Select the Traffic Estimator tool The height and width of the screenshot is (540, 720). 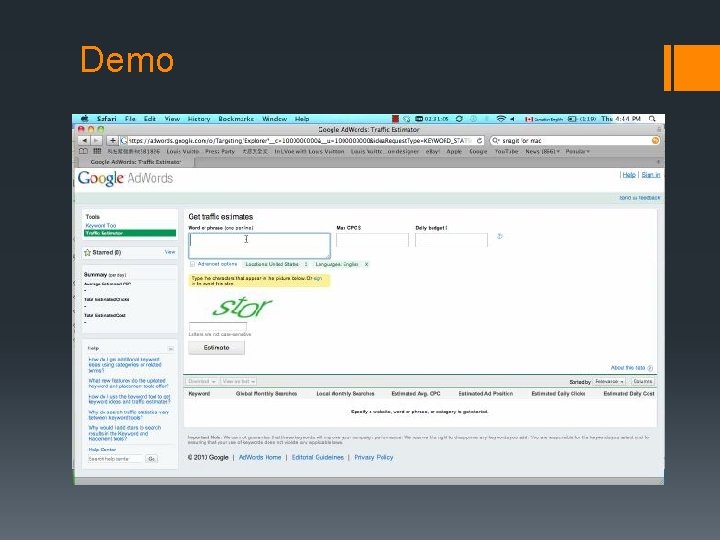[130, 233]
